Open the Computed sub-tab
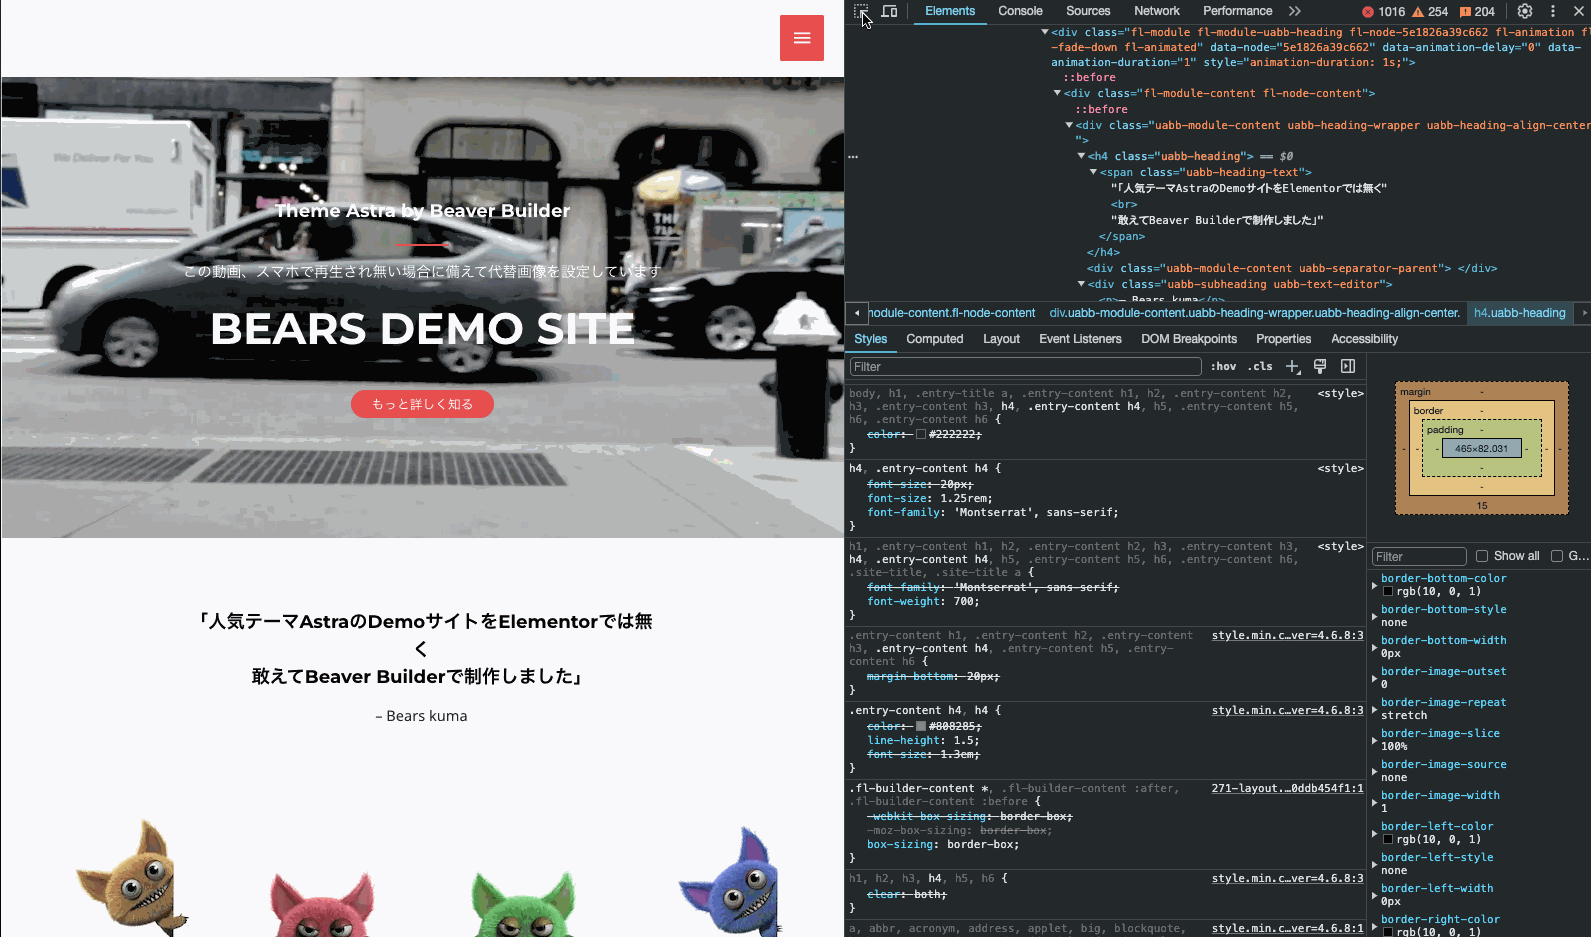 coord(935,339)
